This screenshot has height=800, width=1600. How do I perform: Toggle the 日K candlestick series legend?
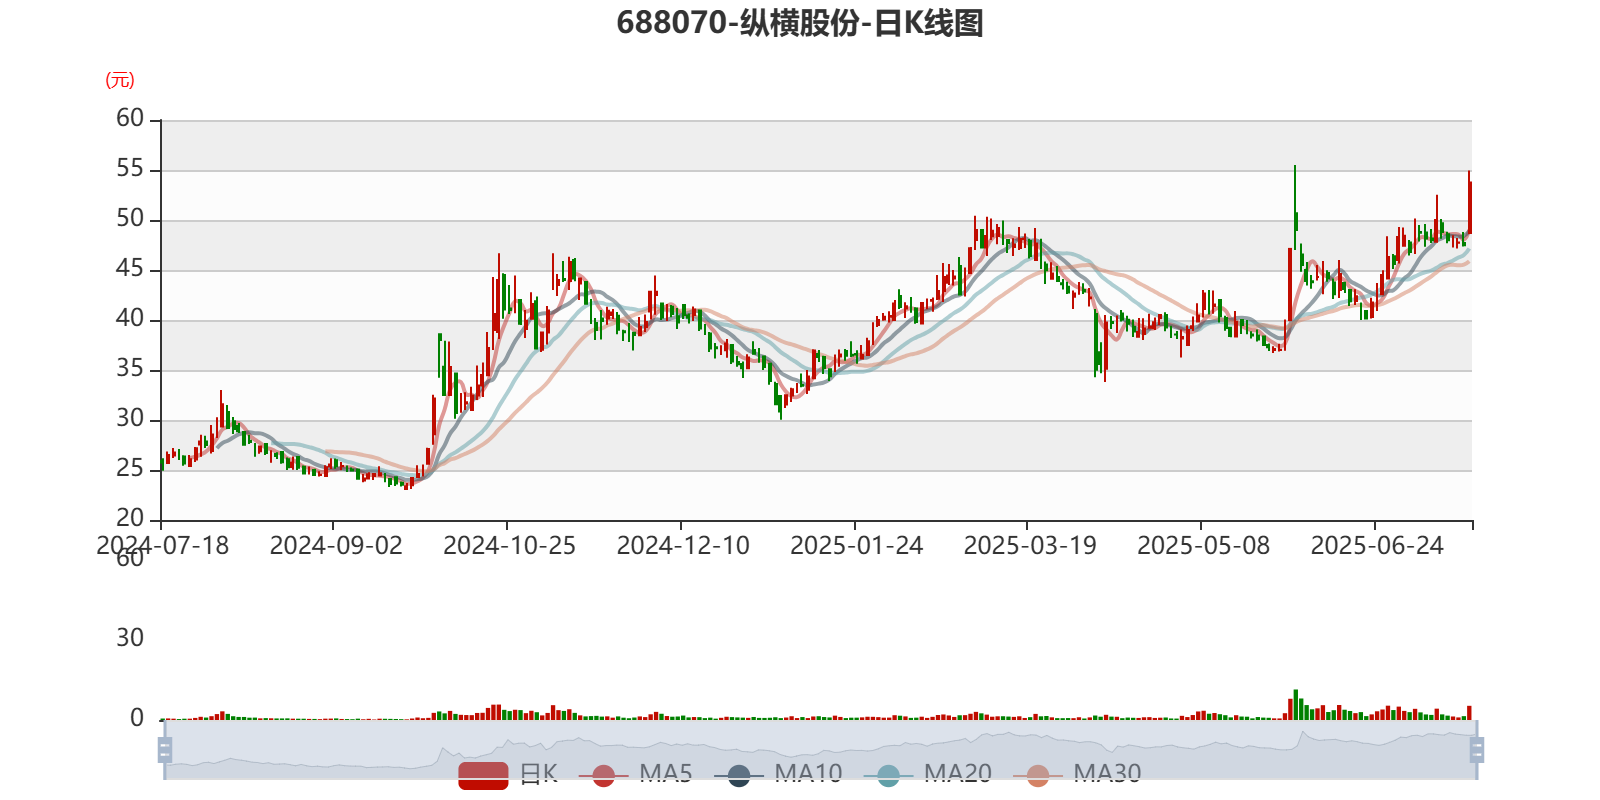tap(508, 774)
